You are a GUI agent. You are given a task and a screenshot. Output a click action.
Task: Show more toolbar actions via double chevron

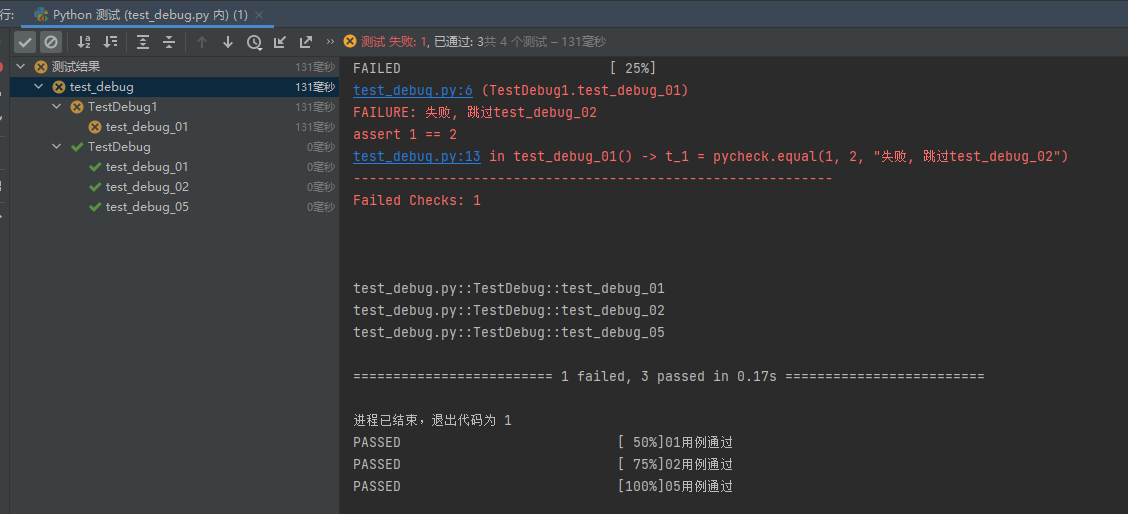pos(330,42)
